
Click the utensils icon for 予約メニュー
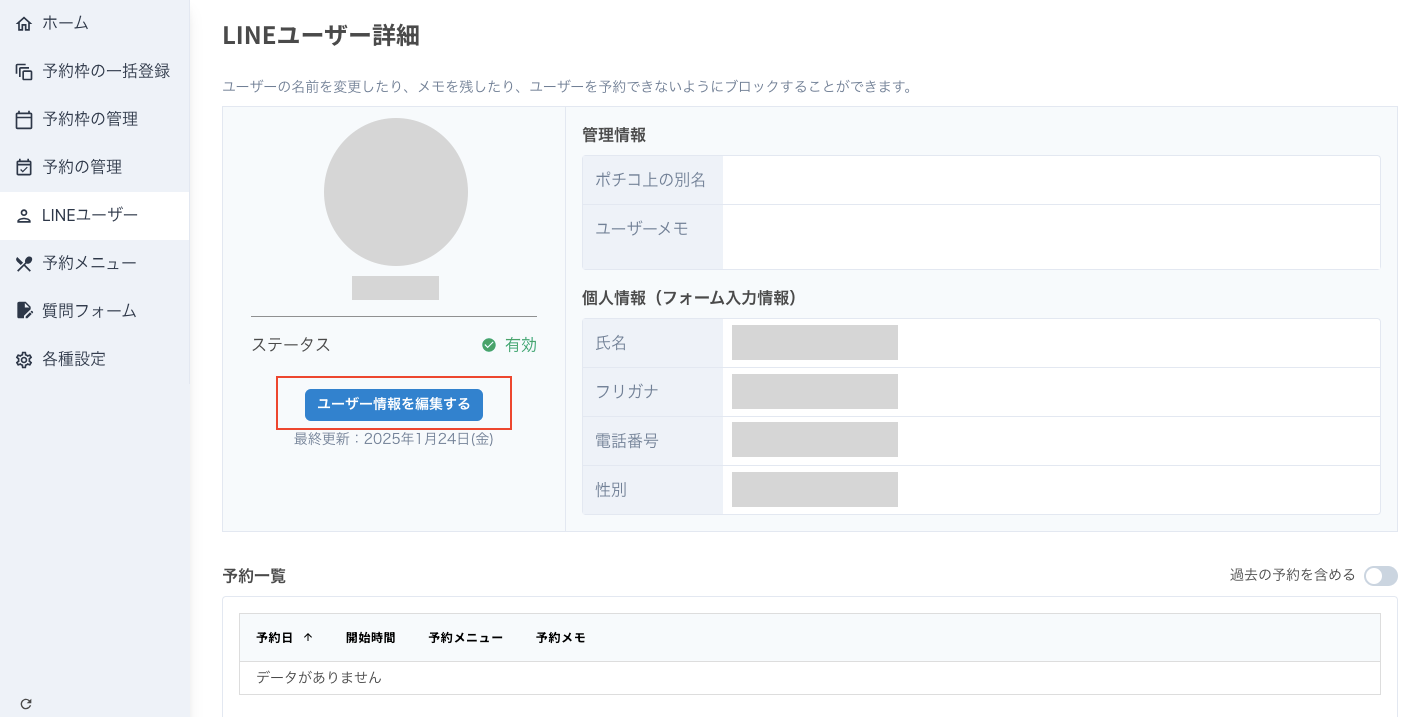24,264
